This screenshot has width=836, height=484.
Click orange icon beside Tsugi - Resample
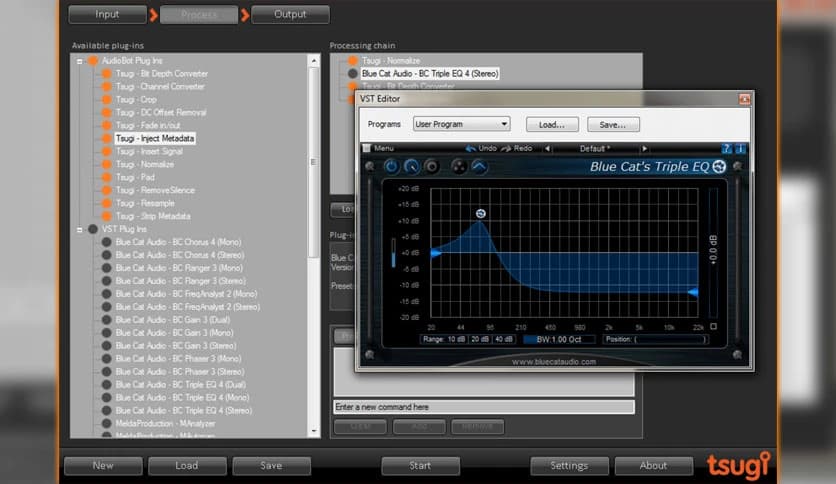point(106,203)
